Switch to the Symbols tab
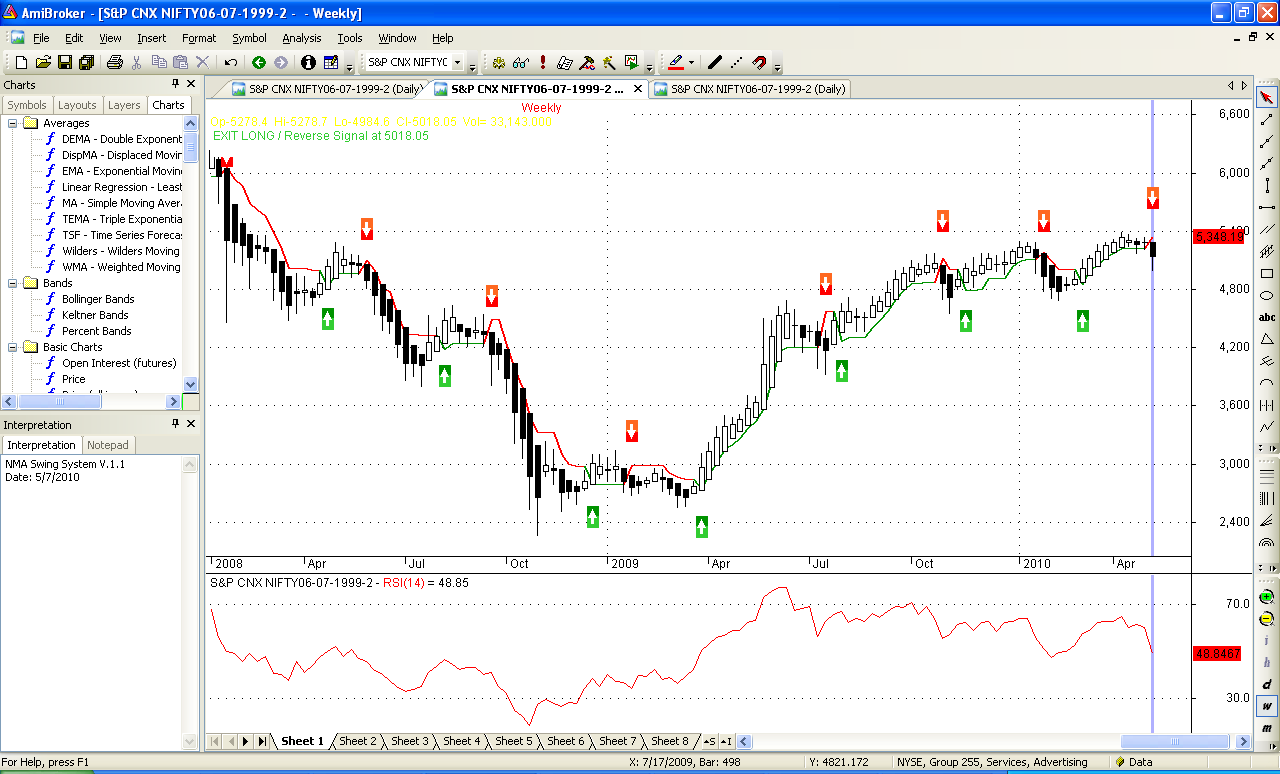Screen dimensions: 1280x774 [27, 105]
